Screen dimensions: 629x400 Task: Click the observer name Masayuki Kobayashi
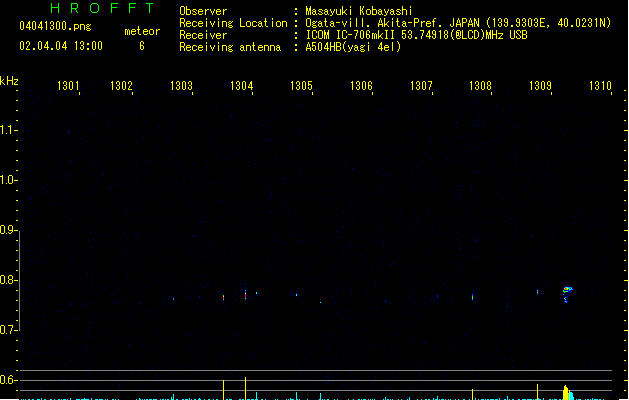(359, 11)
